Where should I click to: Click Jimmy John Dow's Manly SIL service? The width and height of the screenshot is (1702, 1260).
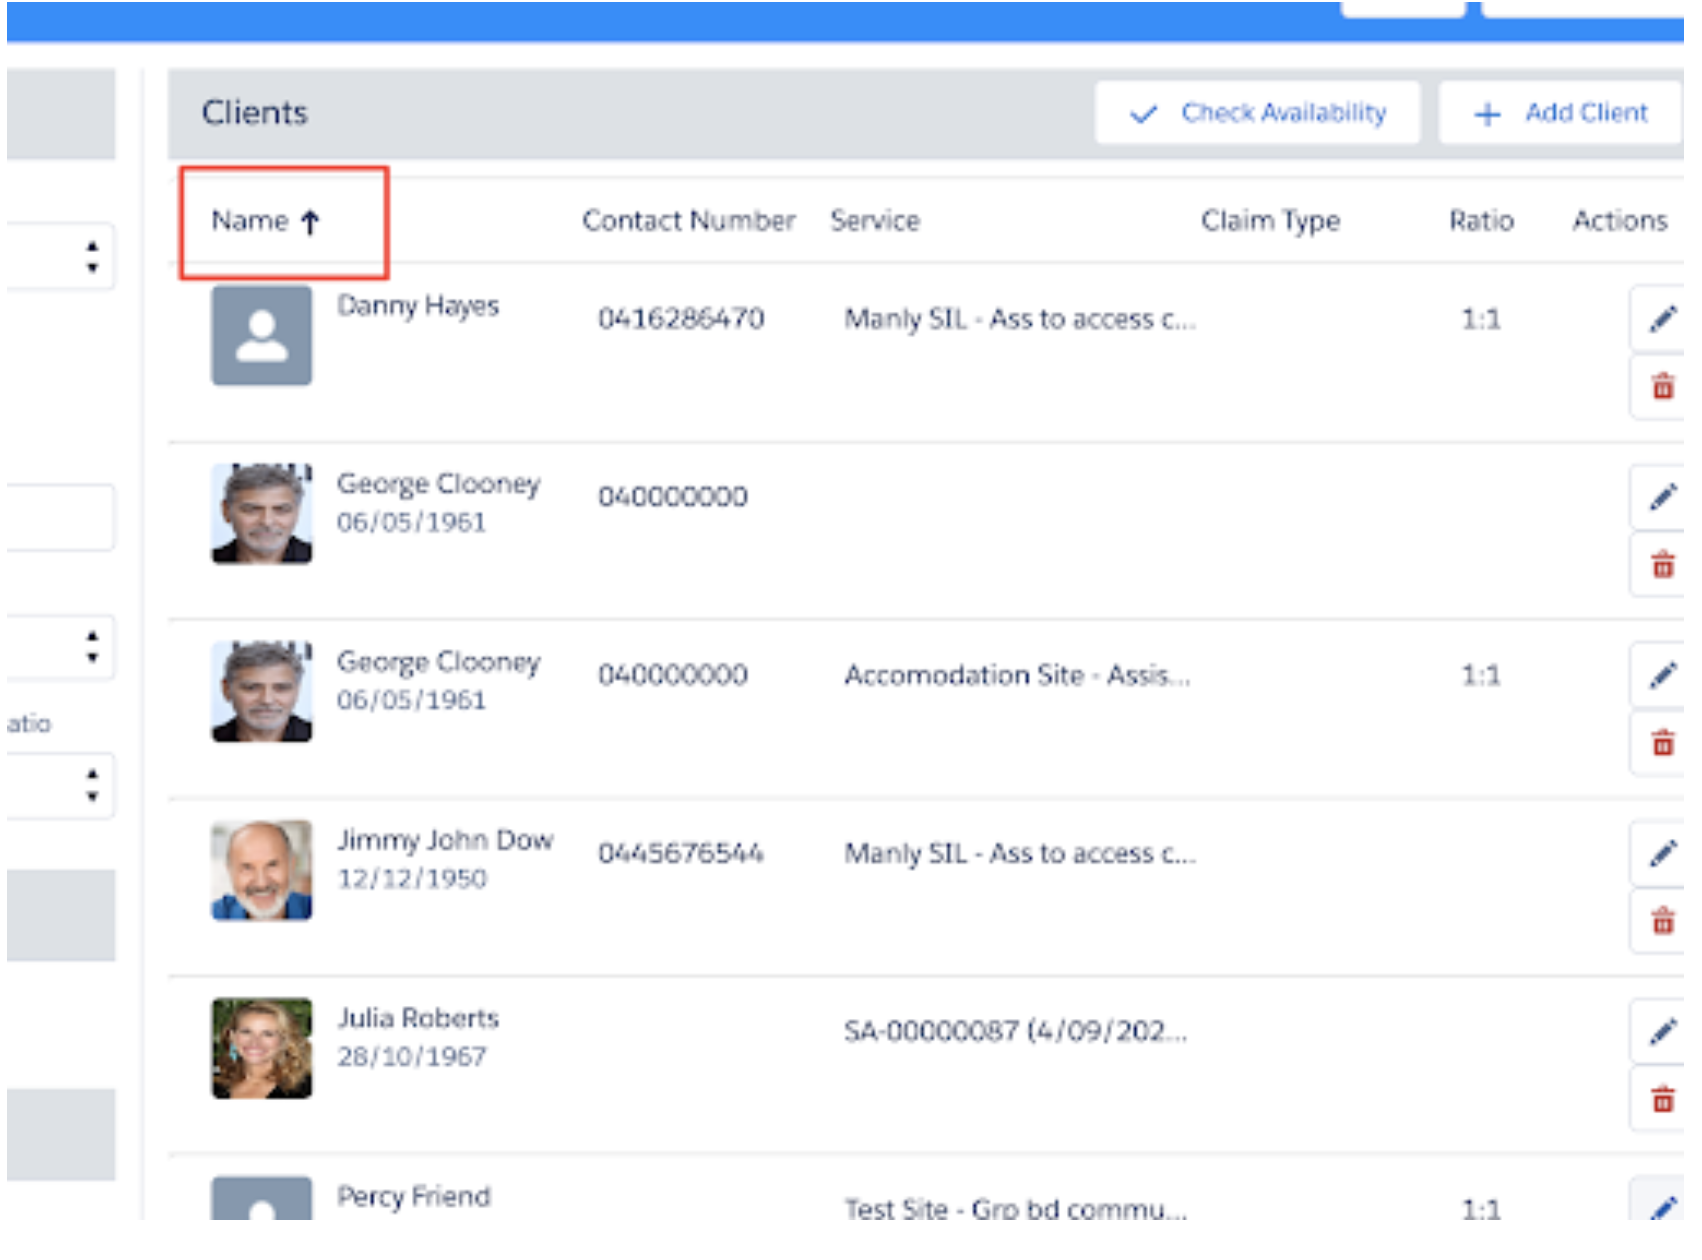(1020, 853)
